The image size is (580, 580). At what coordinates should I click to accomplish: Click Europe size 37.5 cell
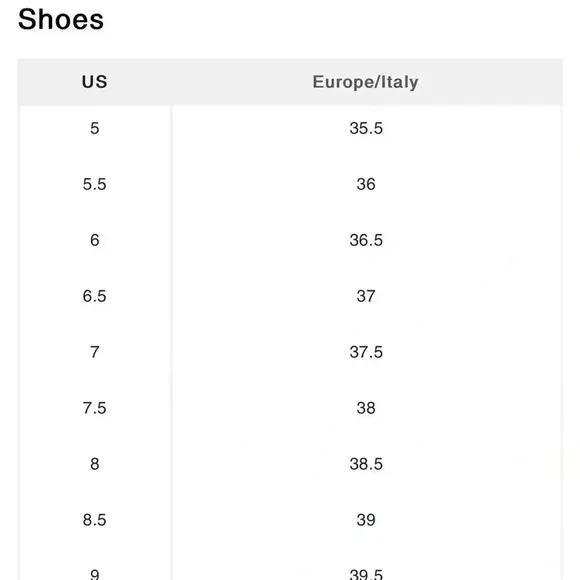tap(366, 352)
